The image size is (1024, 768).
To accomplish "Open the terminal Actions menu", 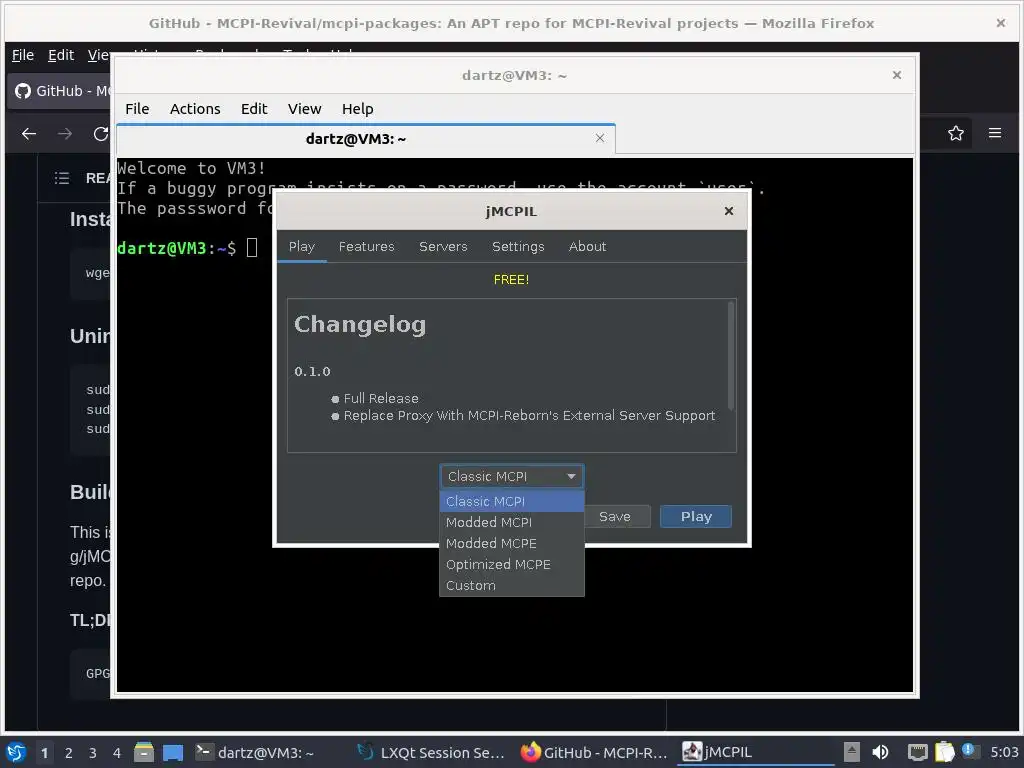I will [x=195, y=109].
